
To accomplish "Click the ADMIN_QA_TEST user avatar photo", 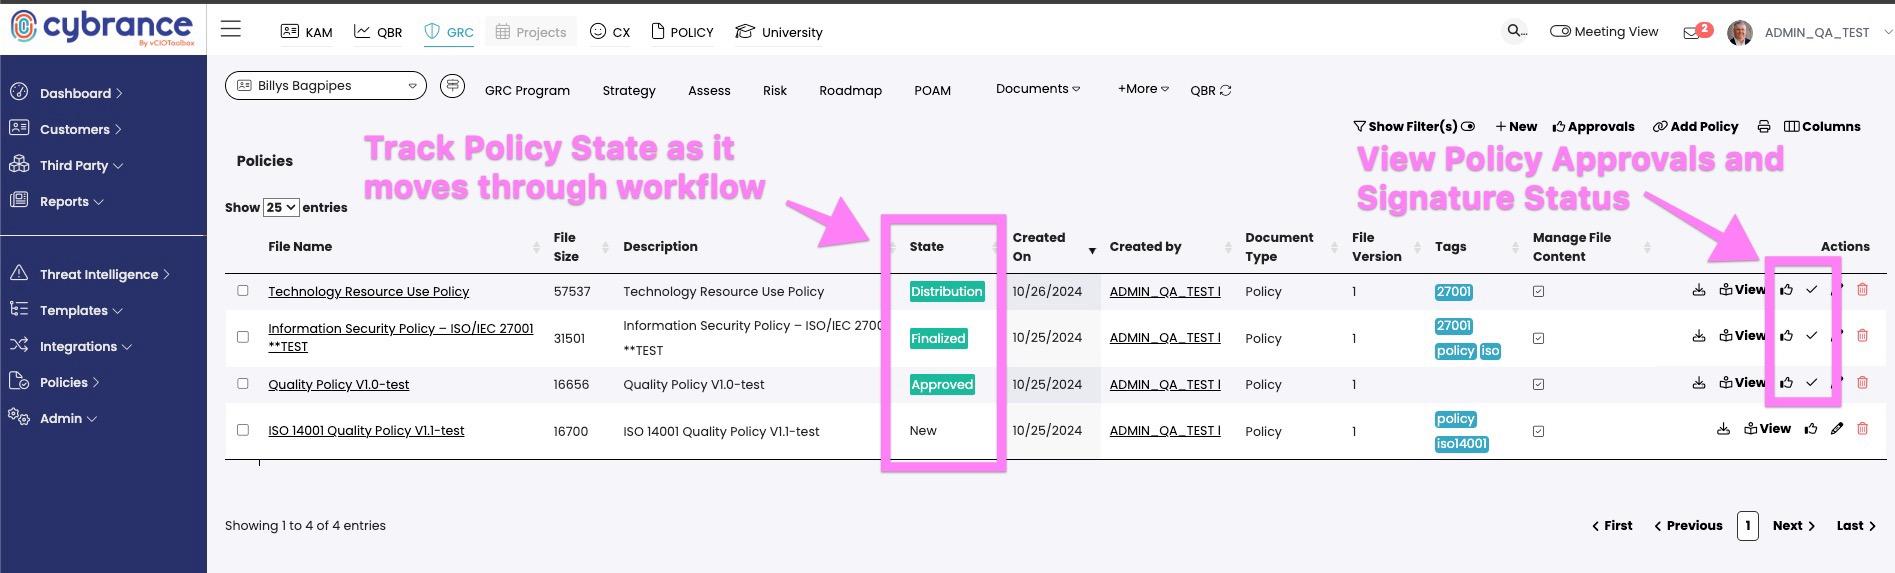I will pos(1740,33).
